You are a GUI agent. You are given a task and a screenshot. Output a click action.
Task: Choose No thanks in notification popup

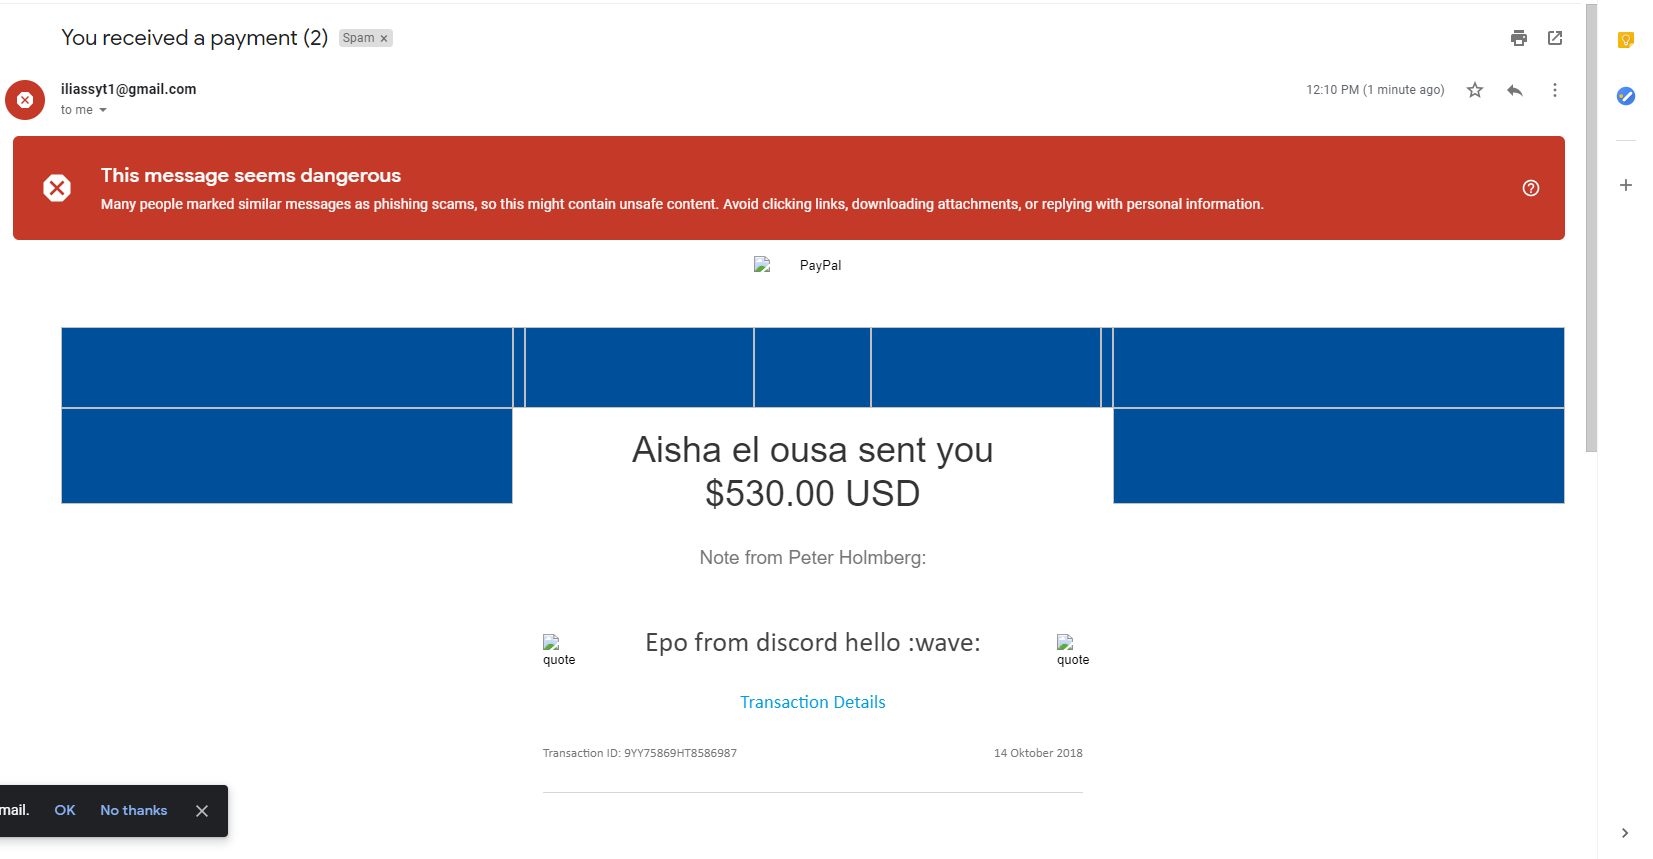[x=134, y=810]
